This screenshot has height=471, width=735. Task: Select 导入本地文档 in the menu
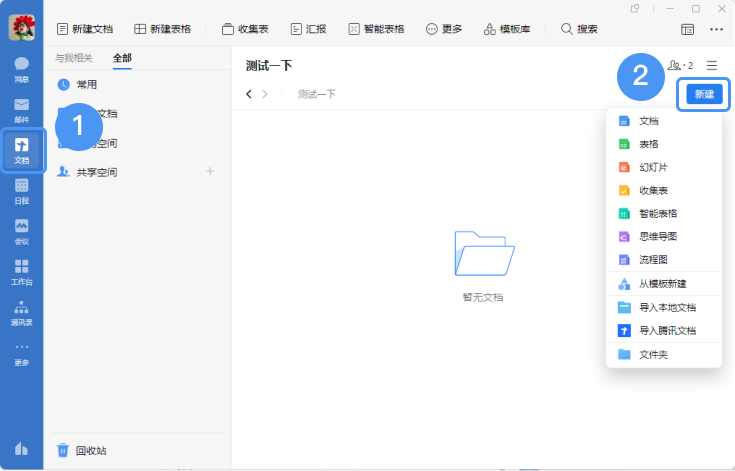(664, 307)
